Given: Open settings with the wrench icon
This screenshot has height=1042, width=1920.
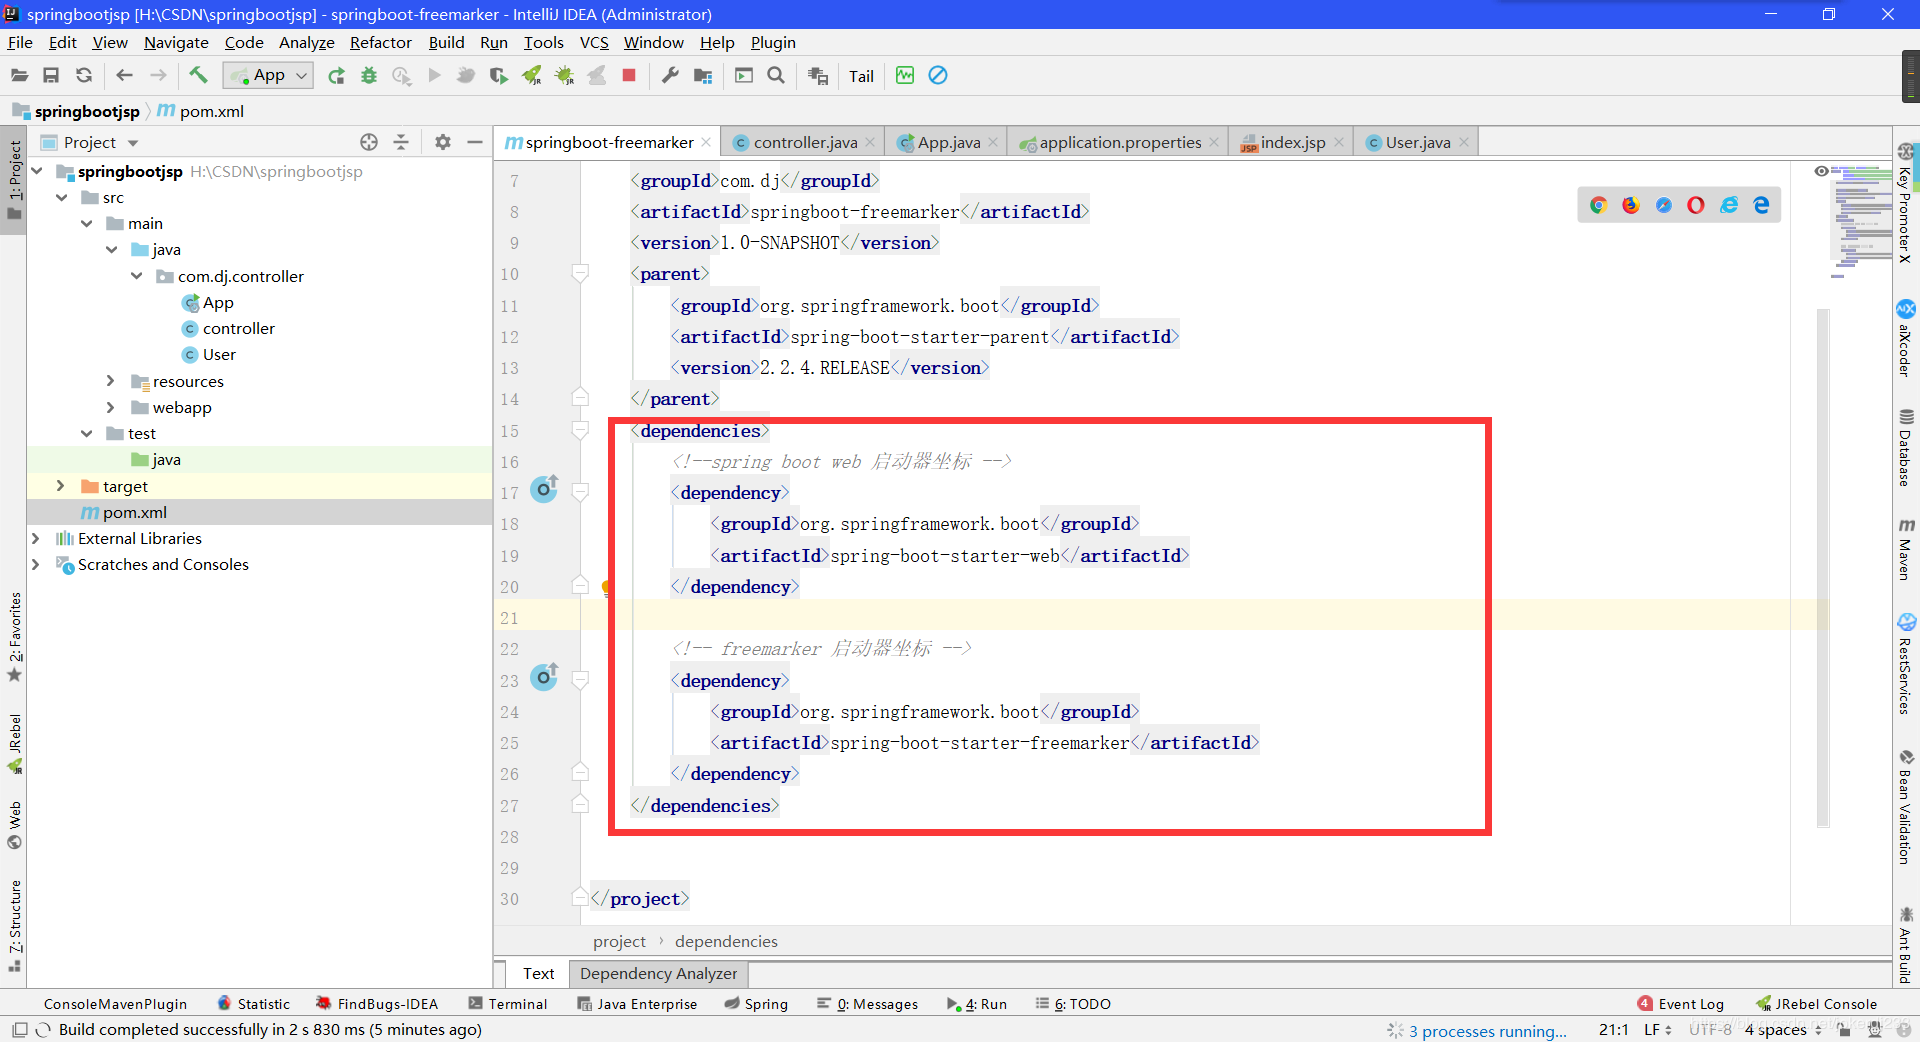Looking at the screenshot, I should click(x=670, y=75).
